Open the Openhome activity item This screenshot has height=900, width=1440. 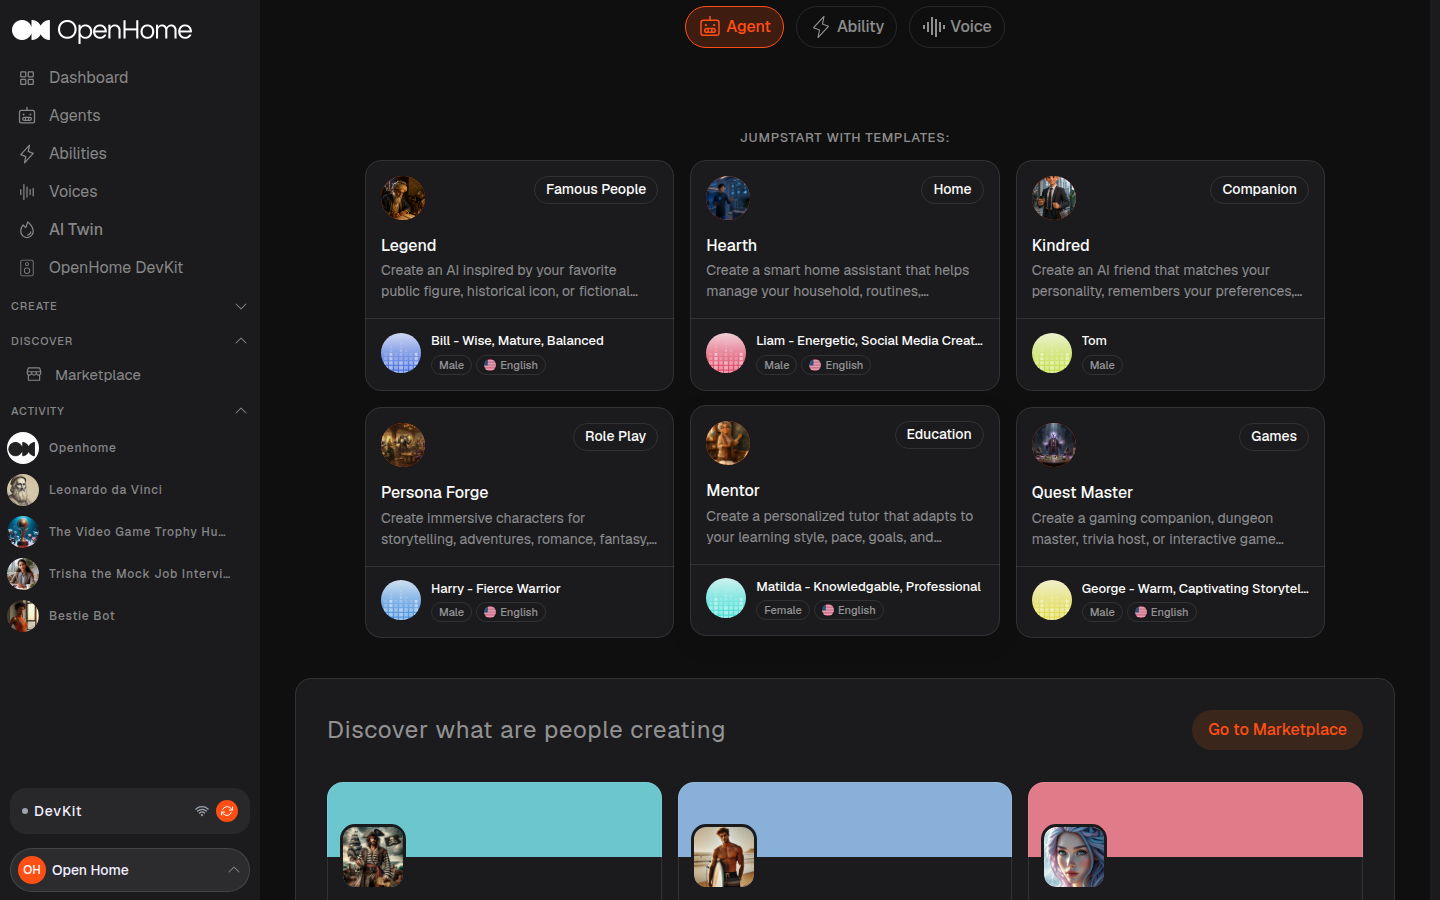[x=82, y=448]
